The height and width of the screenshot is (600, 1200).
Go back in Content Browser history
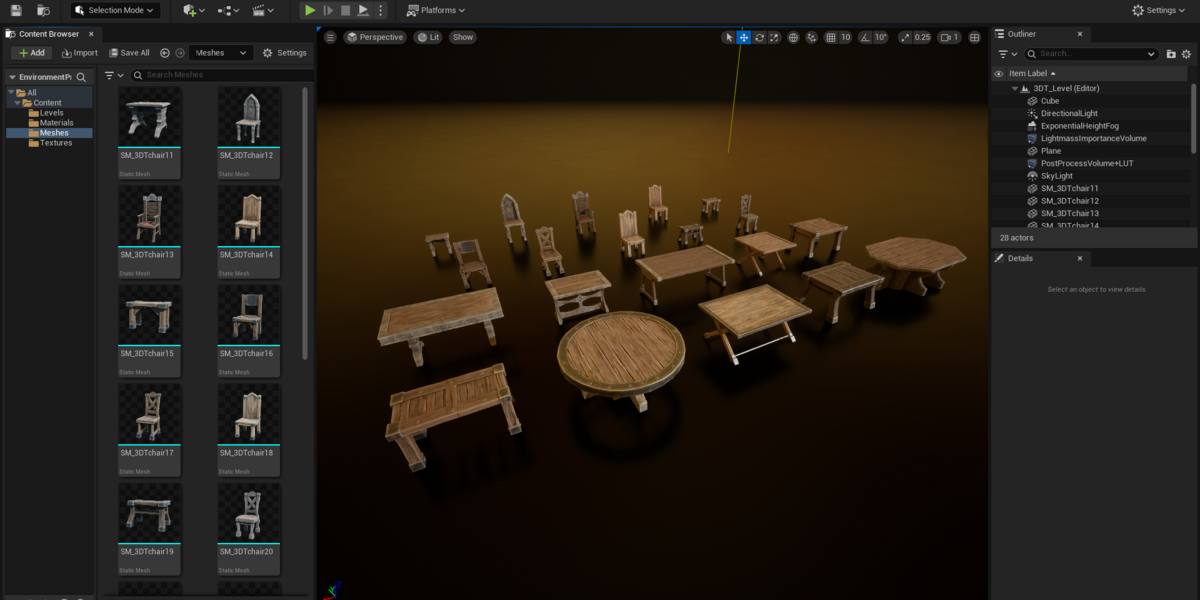(x=165, y=53)
